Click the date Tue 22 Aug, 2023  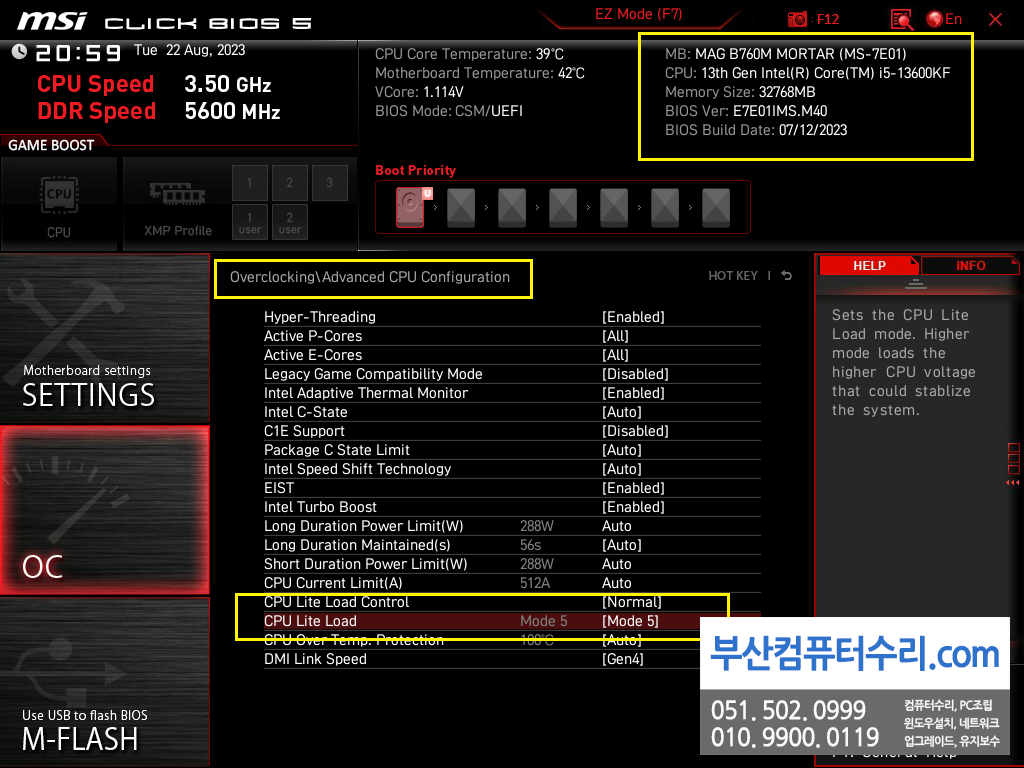(189, 50)
